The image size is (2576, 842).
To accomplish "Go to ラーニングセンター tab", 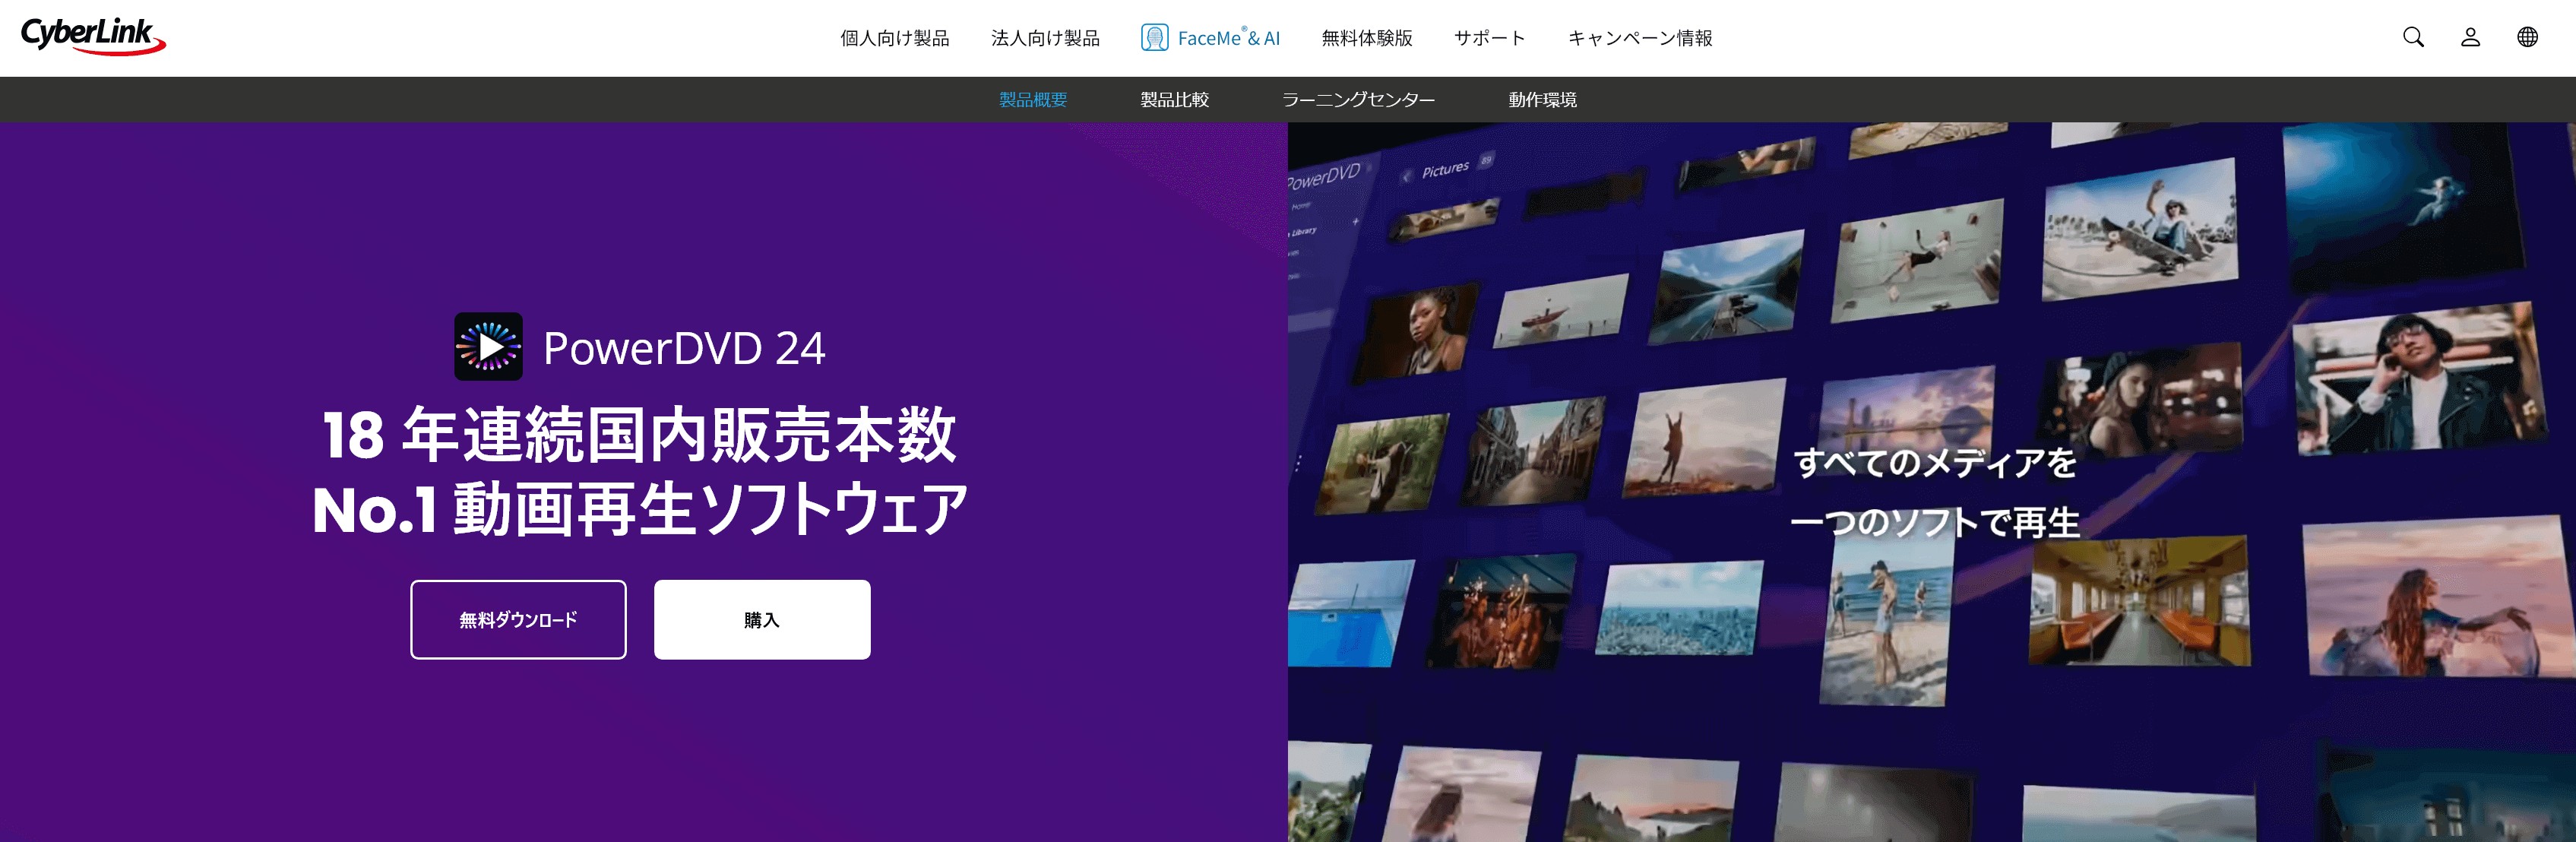I will pyautogui.click(x=1358, y=100).
